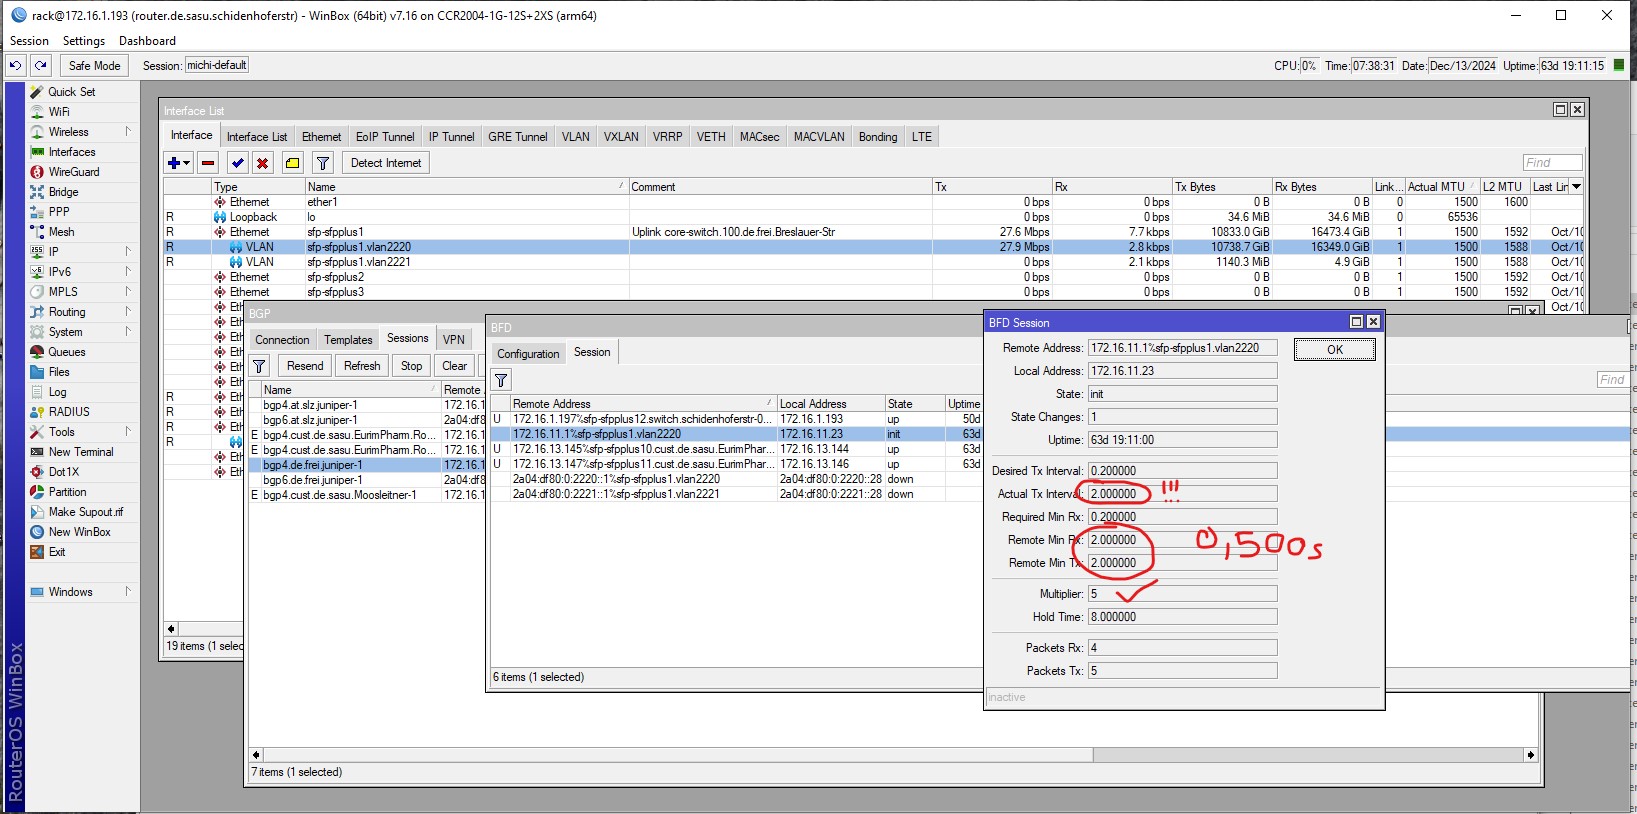Click the Redo arrow icon
Viewport: 1637px width, 814px height.
[x=40, y=65]
